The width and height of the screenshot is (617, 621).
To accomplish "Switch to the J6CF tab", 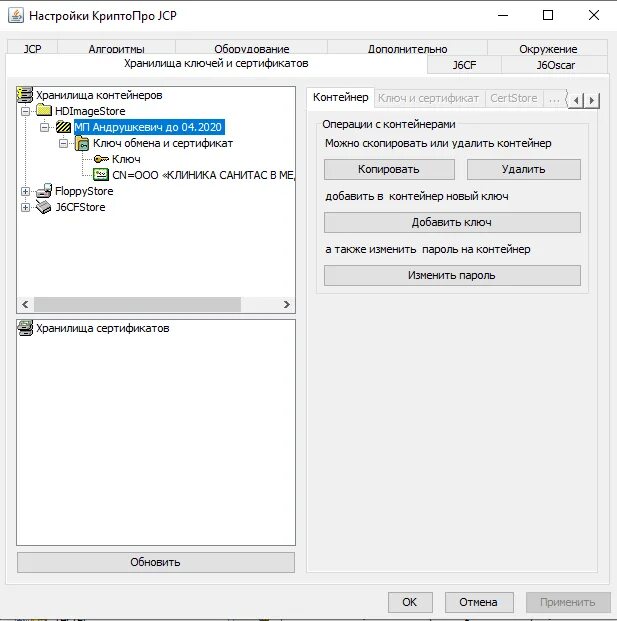I will tap(464, 65).
